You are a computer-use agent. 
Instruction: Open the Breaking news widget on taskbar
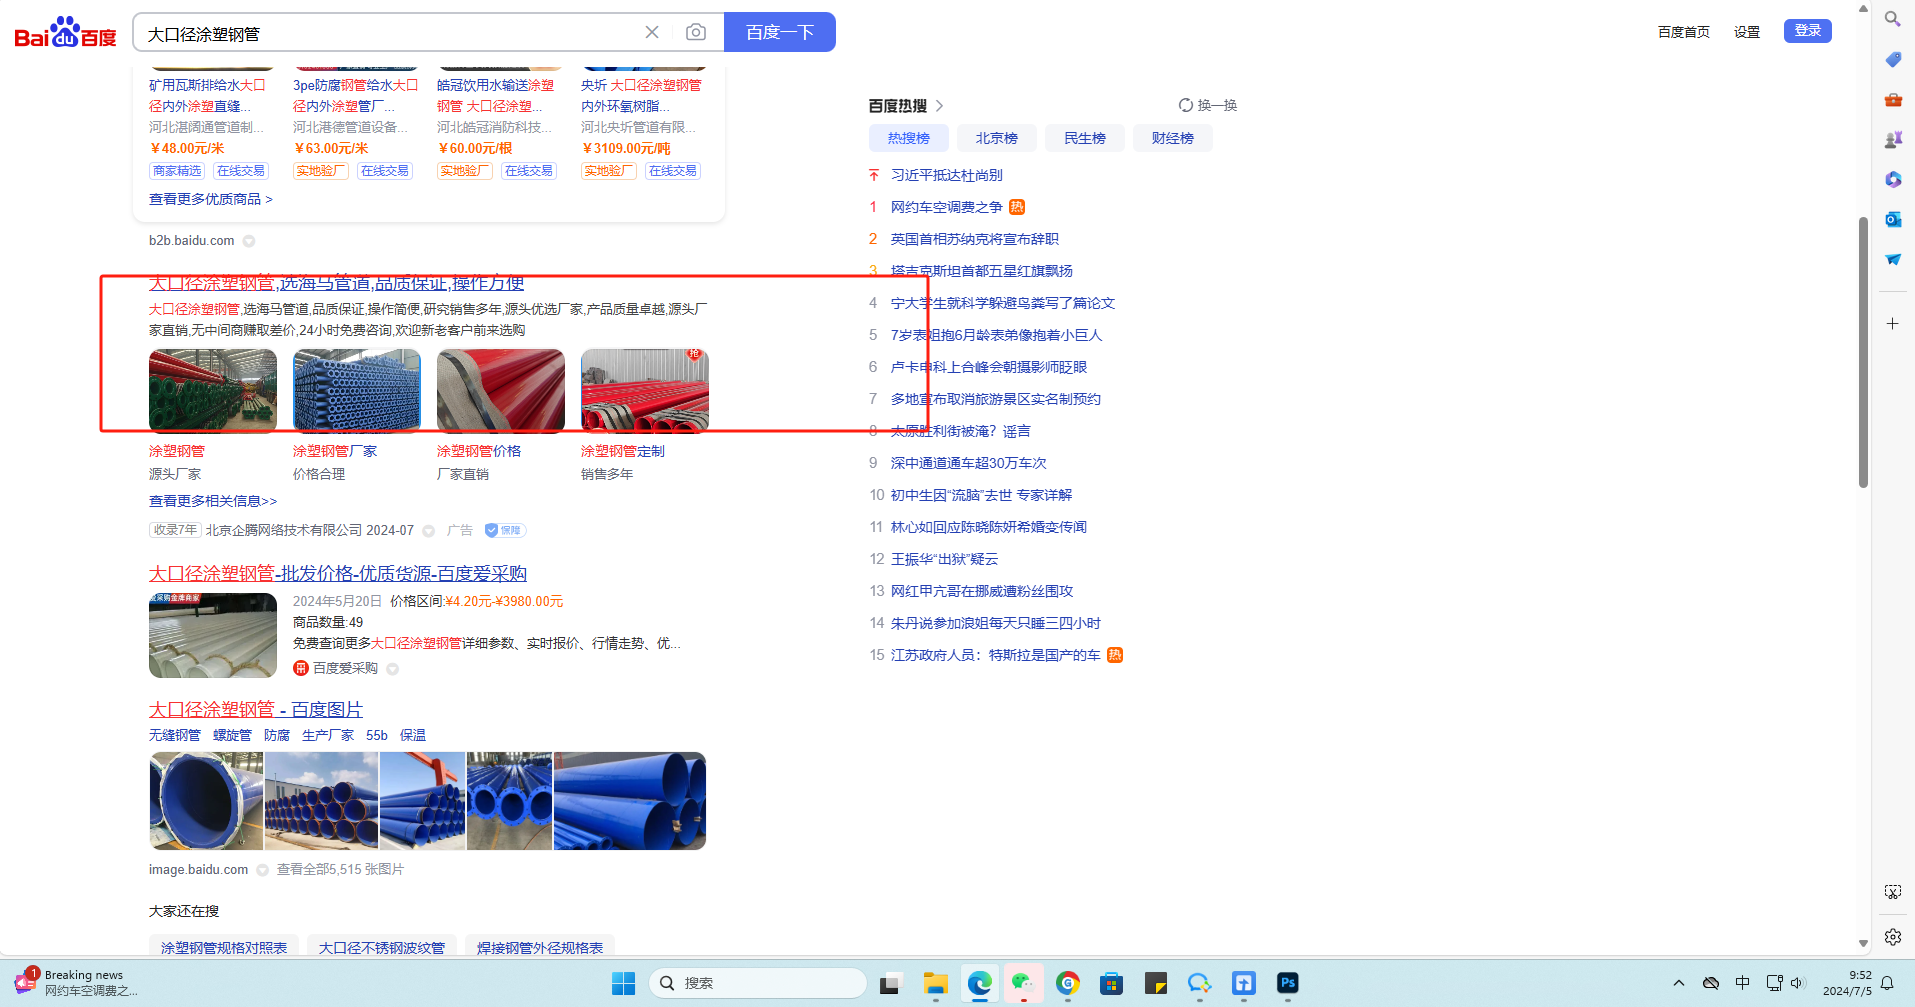[77, 983]
